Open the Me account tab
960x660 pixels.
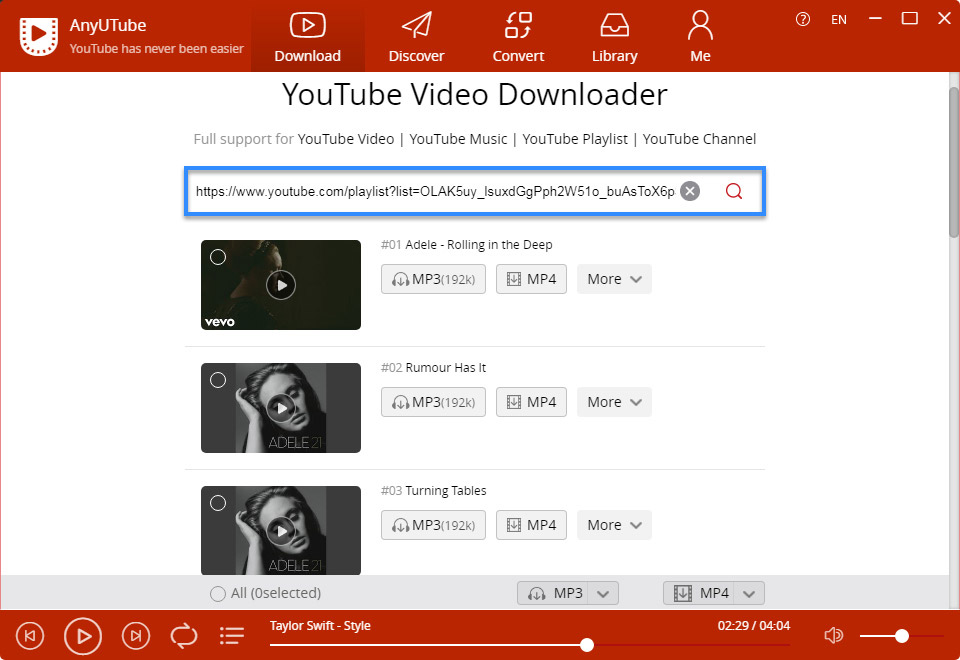click(x=700, y=37)
